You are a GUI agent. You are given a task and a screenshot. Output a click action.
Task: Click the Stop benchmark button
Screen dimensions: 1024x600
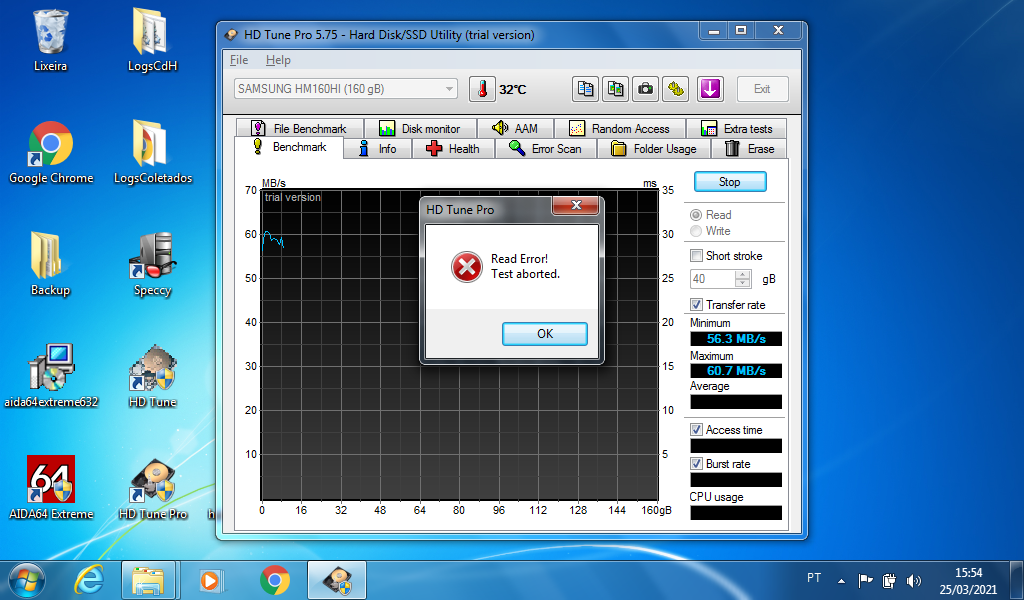point(730,182)
